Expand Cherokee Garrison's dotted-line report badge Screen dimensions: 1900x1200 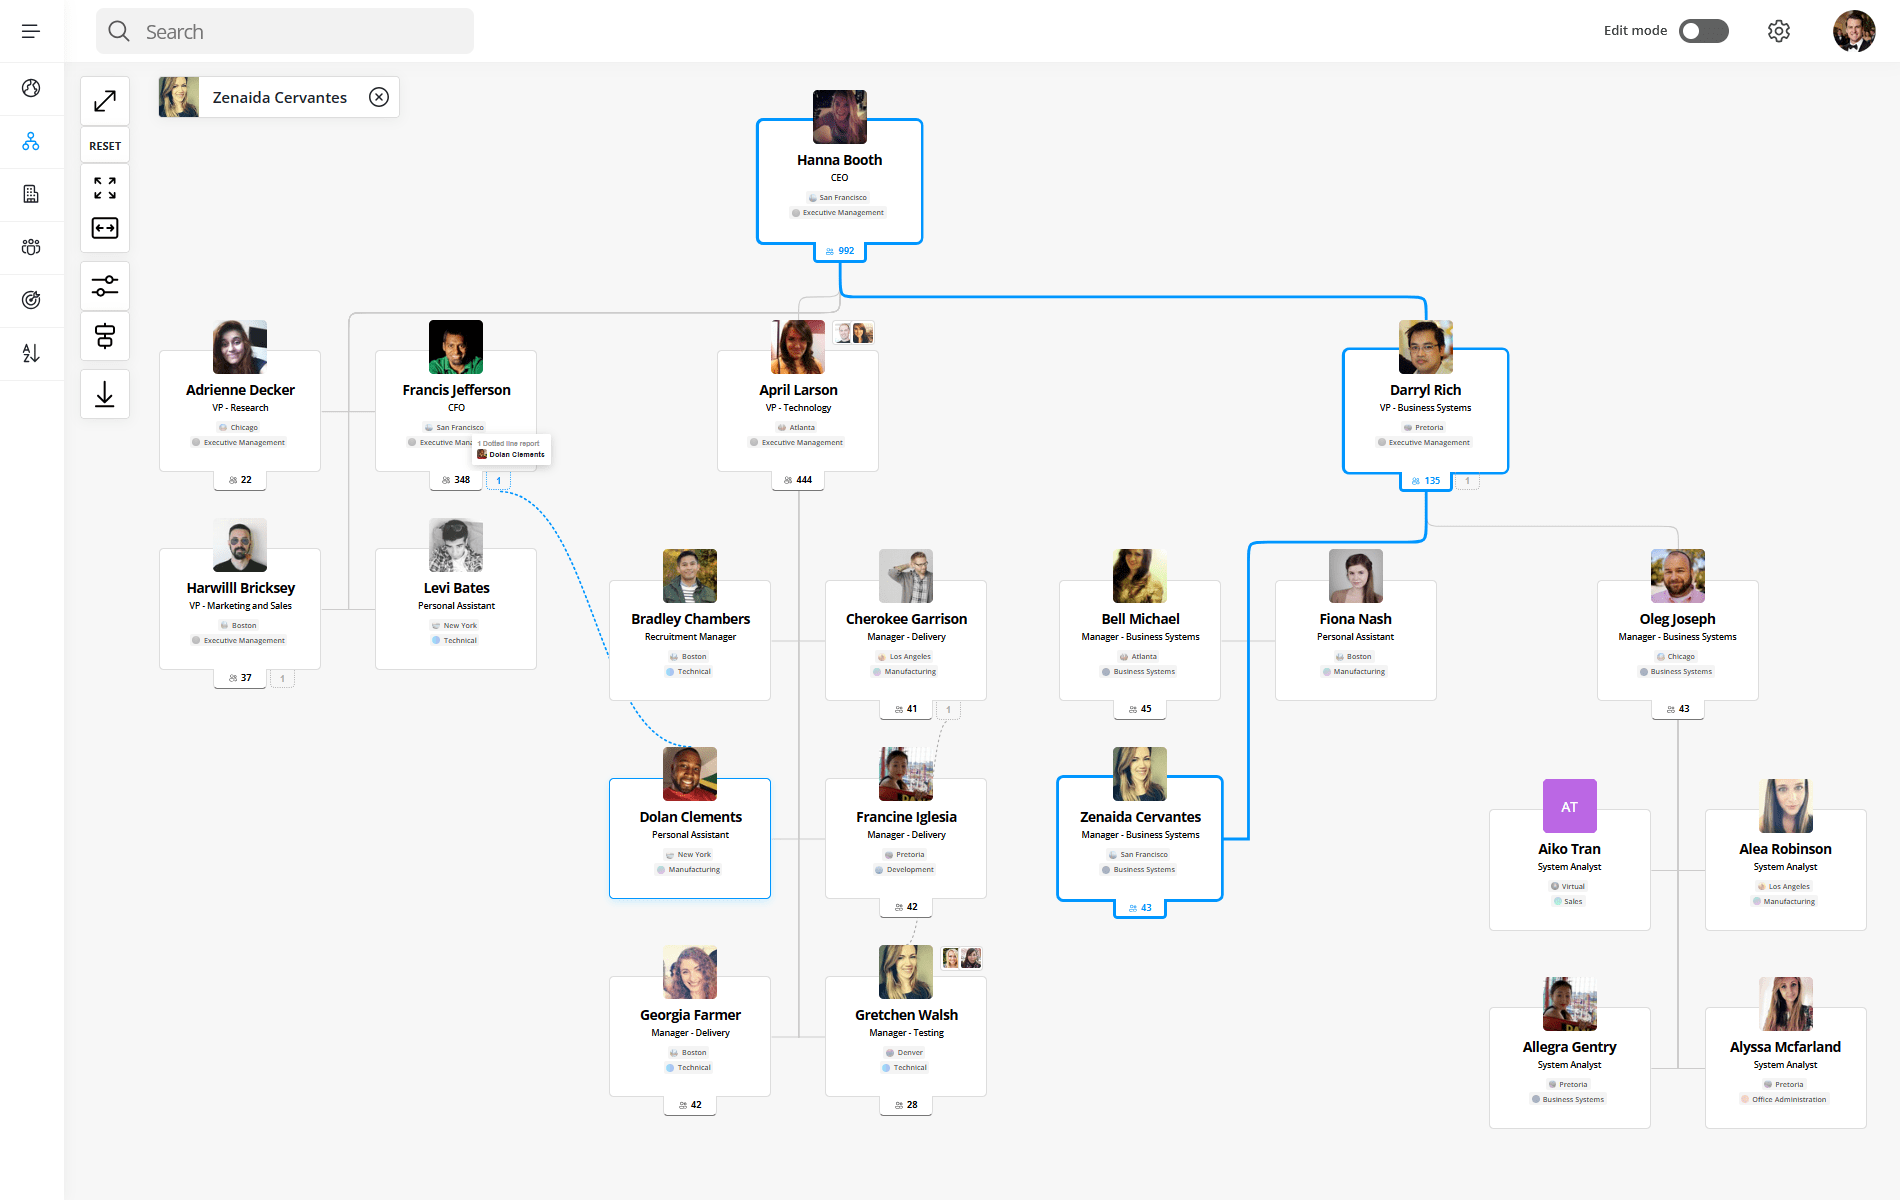pyautogui.click(x=948, y=708)
